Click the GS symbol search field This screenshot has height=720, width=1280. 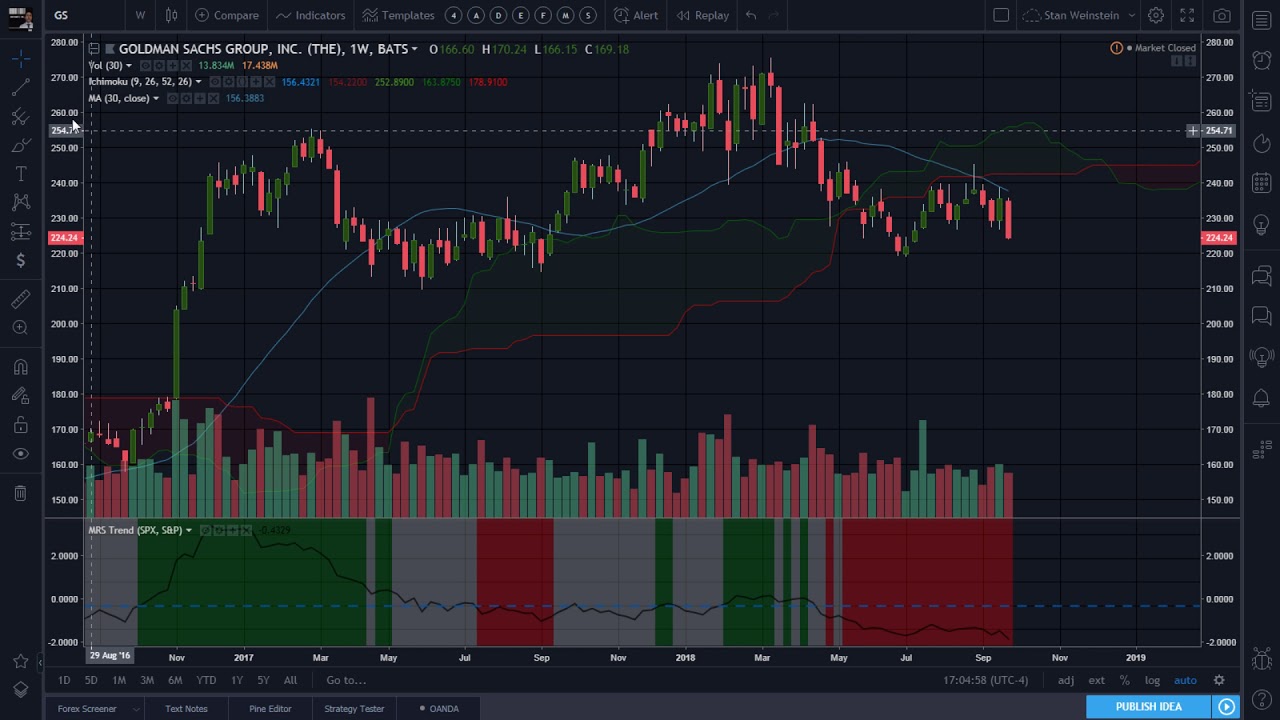pos(85,15)
